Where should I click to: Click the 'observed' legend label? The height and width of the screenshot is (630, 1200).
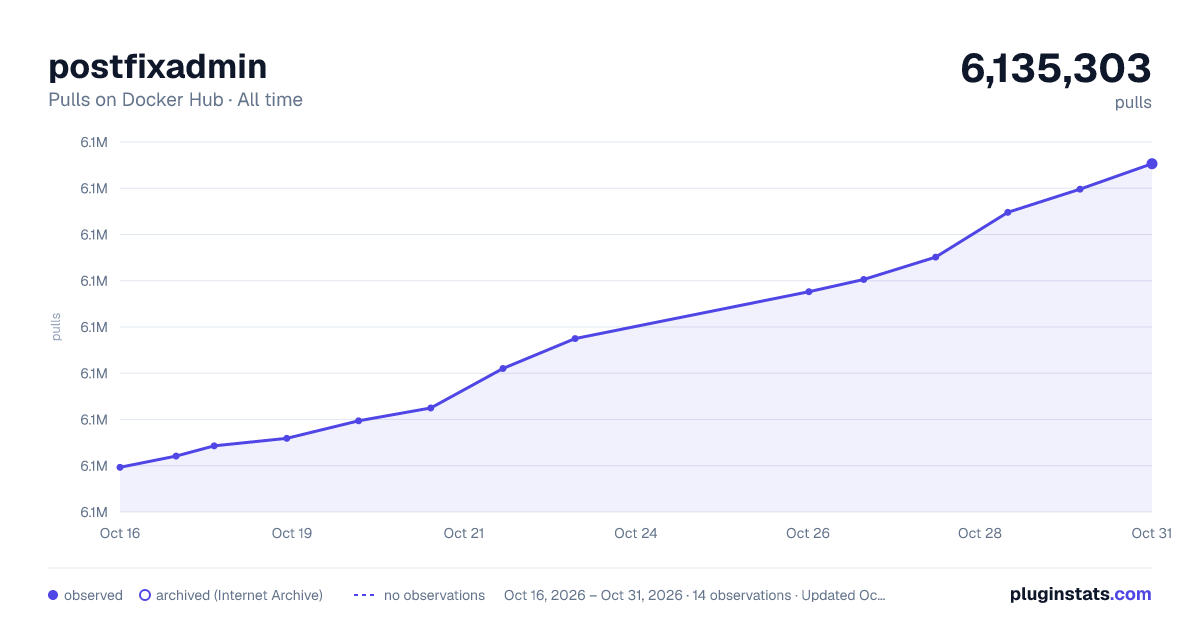point(93,595)
